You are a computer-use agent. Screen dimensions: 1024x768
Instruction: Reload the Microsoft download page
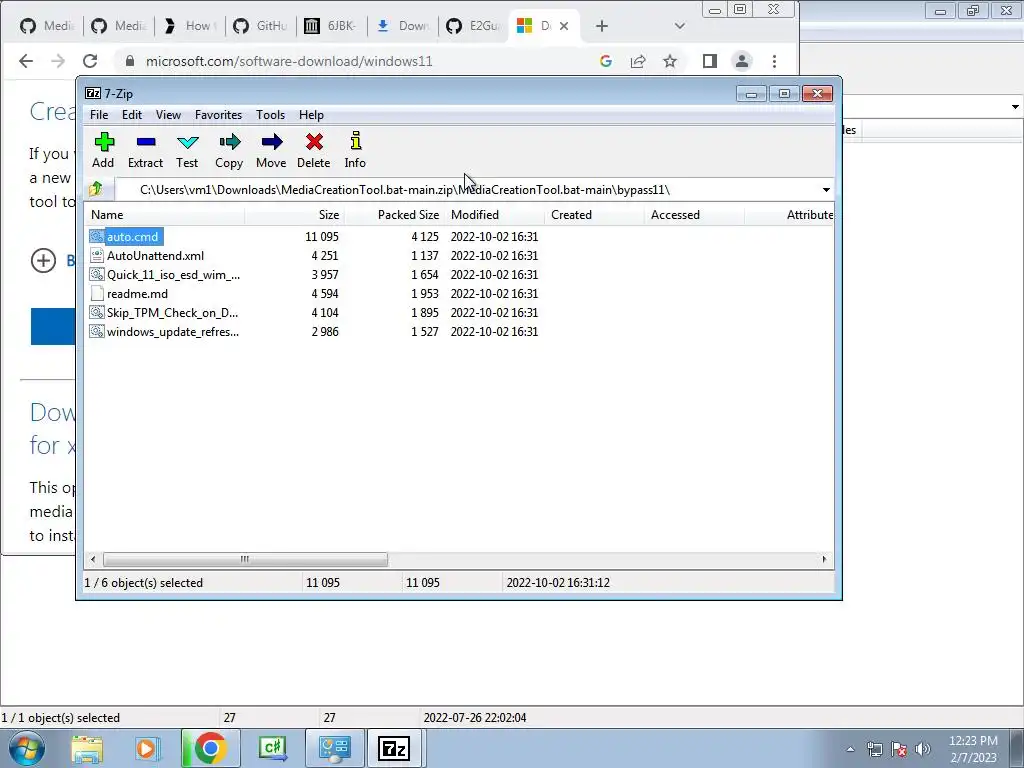[89, 61]
